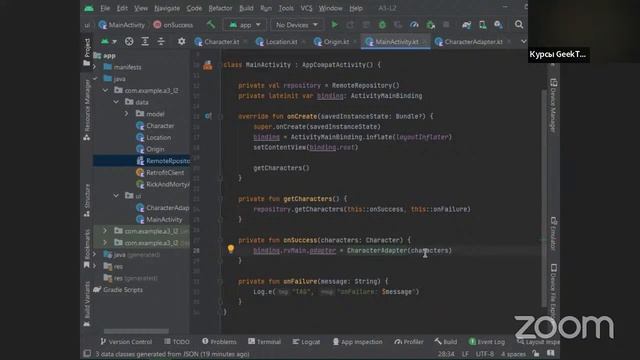Click the Debug app bug icon
Image resolution: width=640 pixels, height=360 pixels.
tap(382, 25)
